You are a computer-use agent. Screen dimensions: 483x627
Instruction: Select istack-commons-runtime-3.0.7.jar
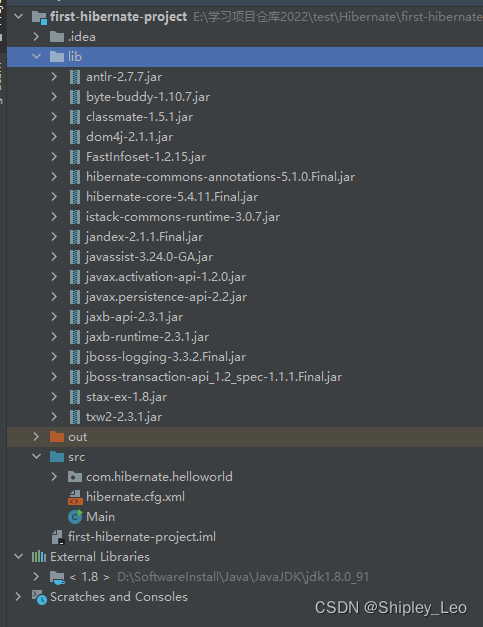click(183, 217)
